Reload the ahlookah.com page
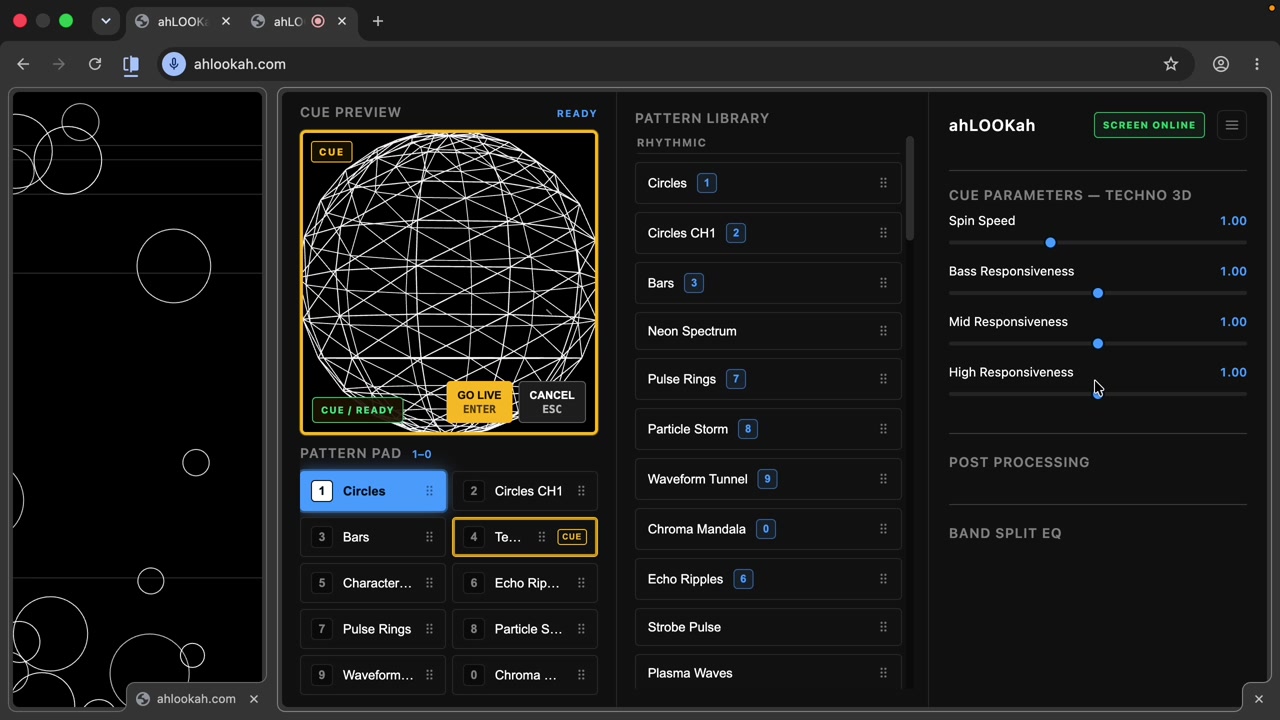The width and height of the screenshot is (1280, 720). (x=95, y=64)
